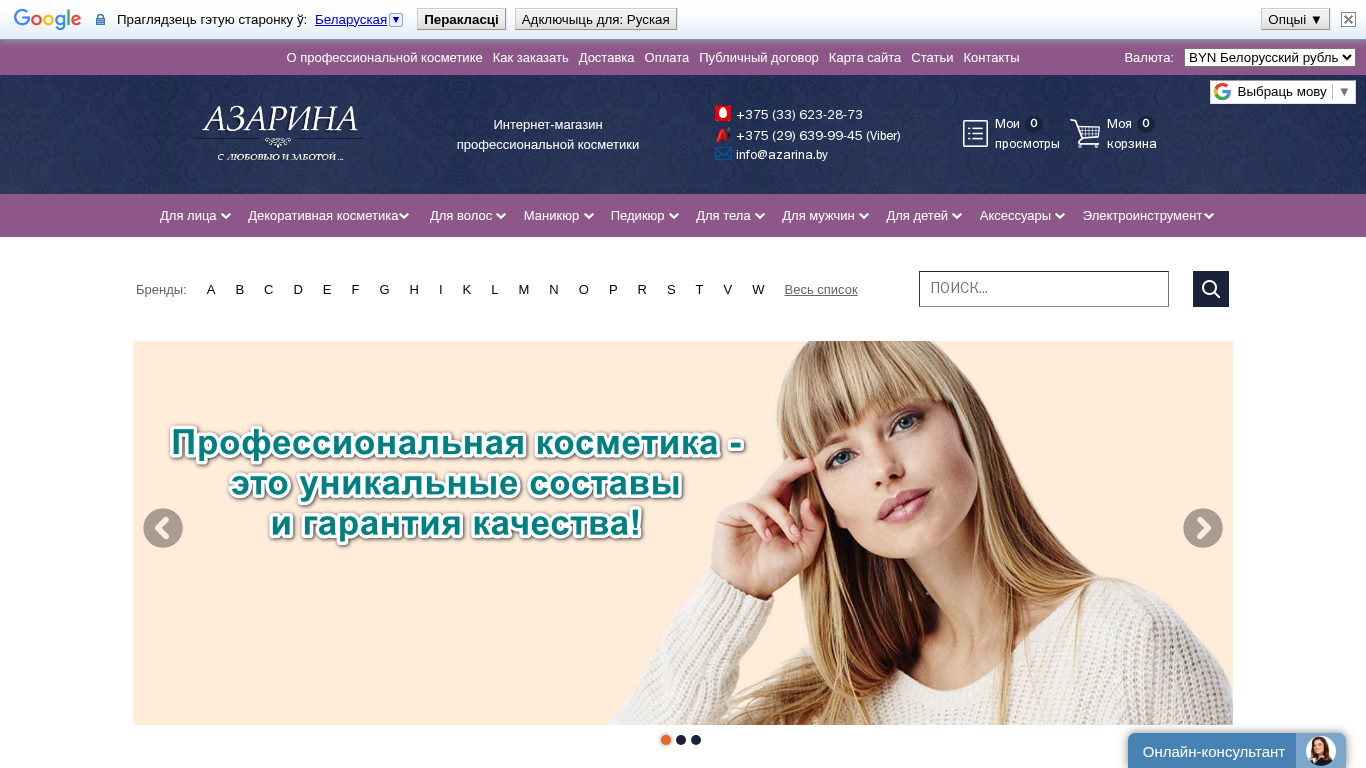This screenshot has height=768, width=1366.
Task: Click the Azarina logo
Action: click(x=280, y=133)
